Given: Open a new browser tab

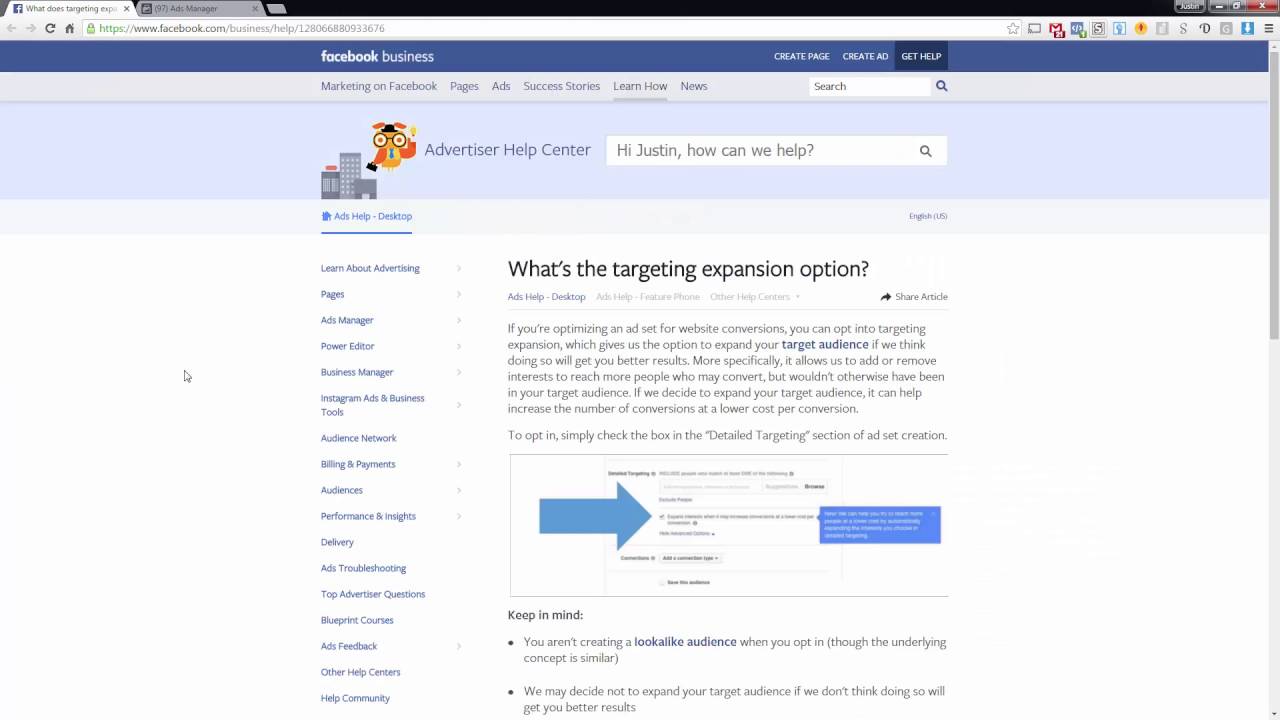Looking at the screenshot, I should [276, 8].
